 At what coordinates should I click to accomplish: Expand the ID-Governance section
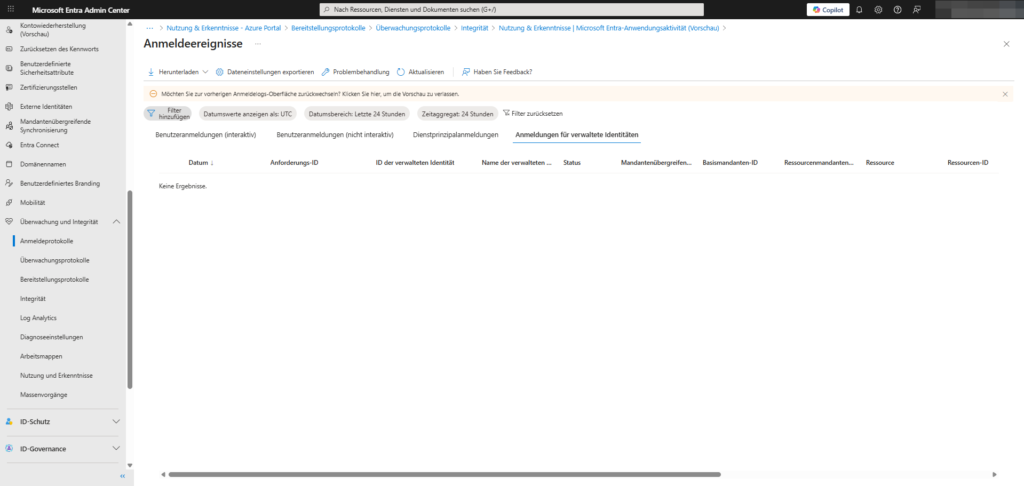click(x=116, y=449)
